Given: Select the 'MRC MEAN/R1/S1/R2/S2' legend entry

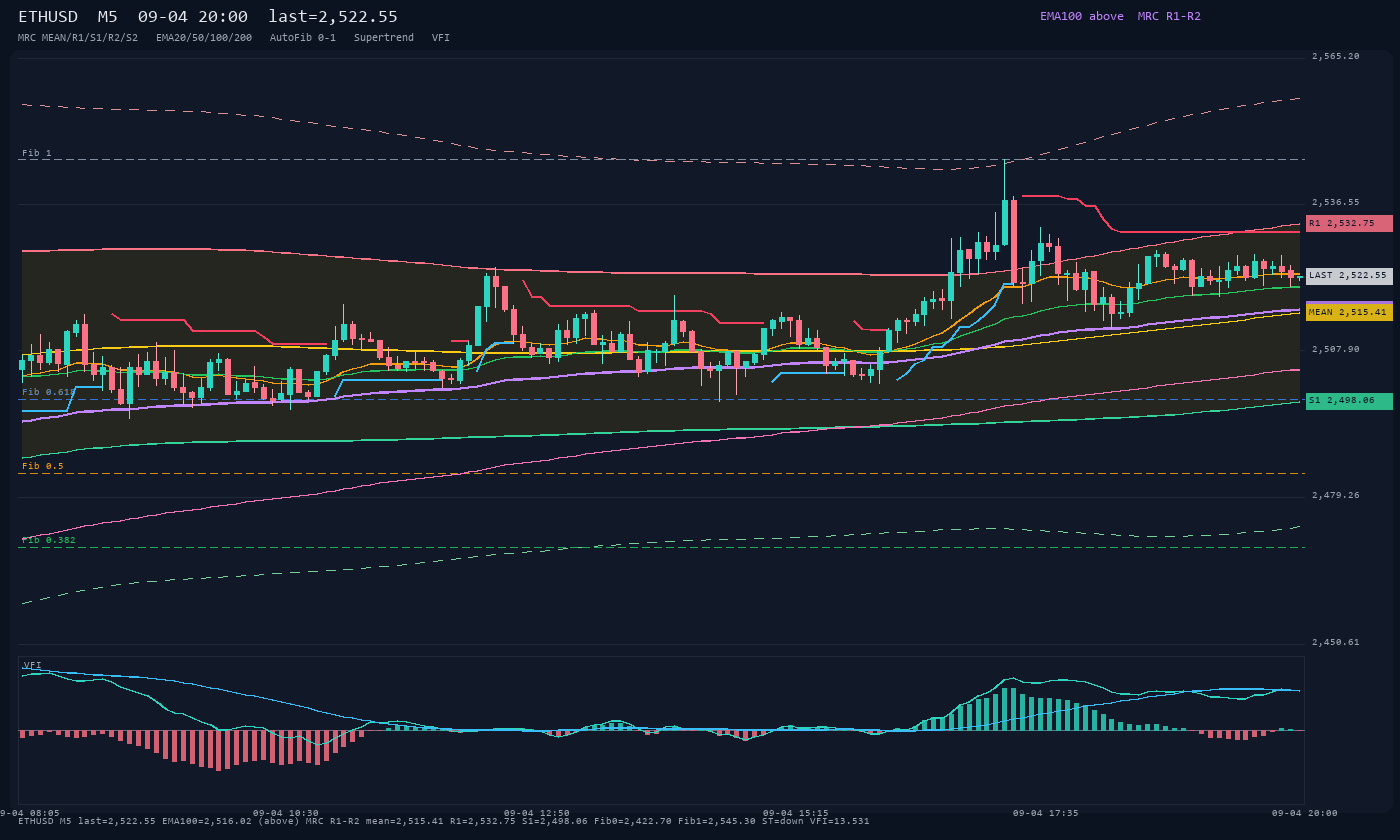Looking at the screenshot, I should 78,38.
